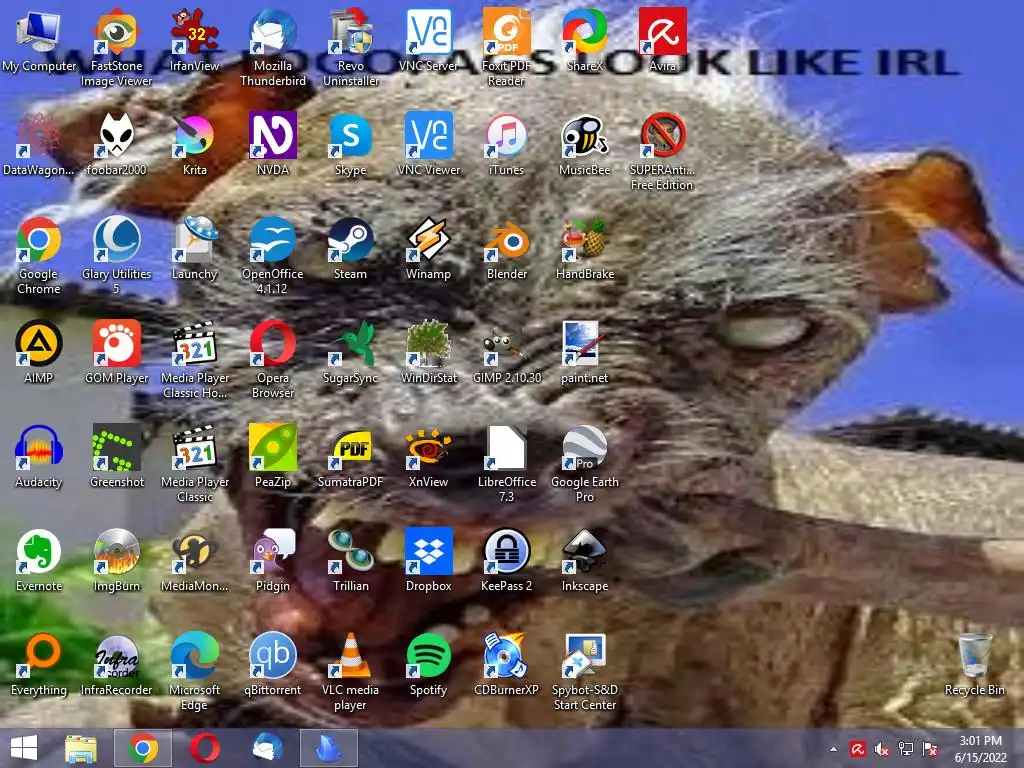The width and height of the screenshot is (1024, 768).
Task: Select the Steam desktop icon
Action: [351, 249]
